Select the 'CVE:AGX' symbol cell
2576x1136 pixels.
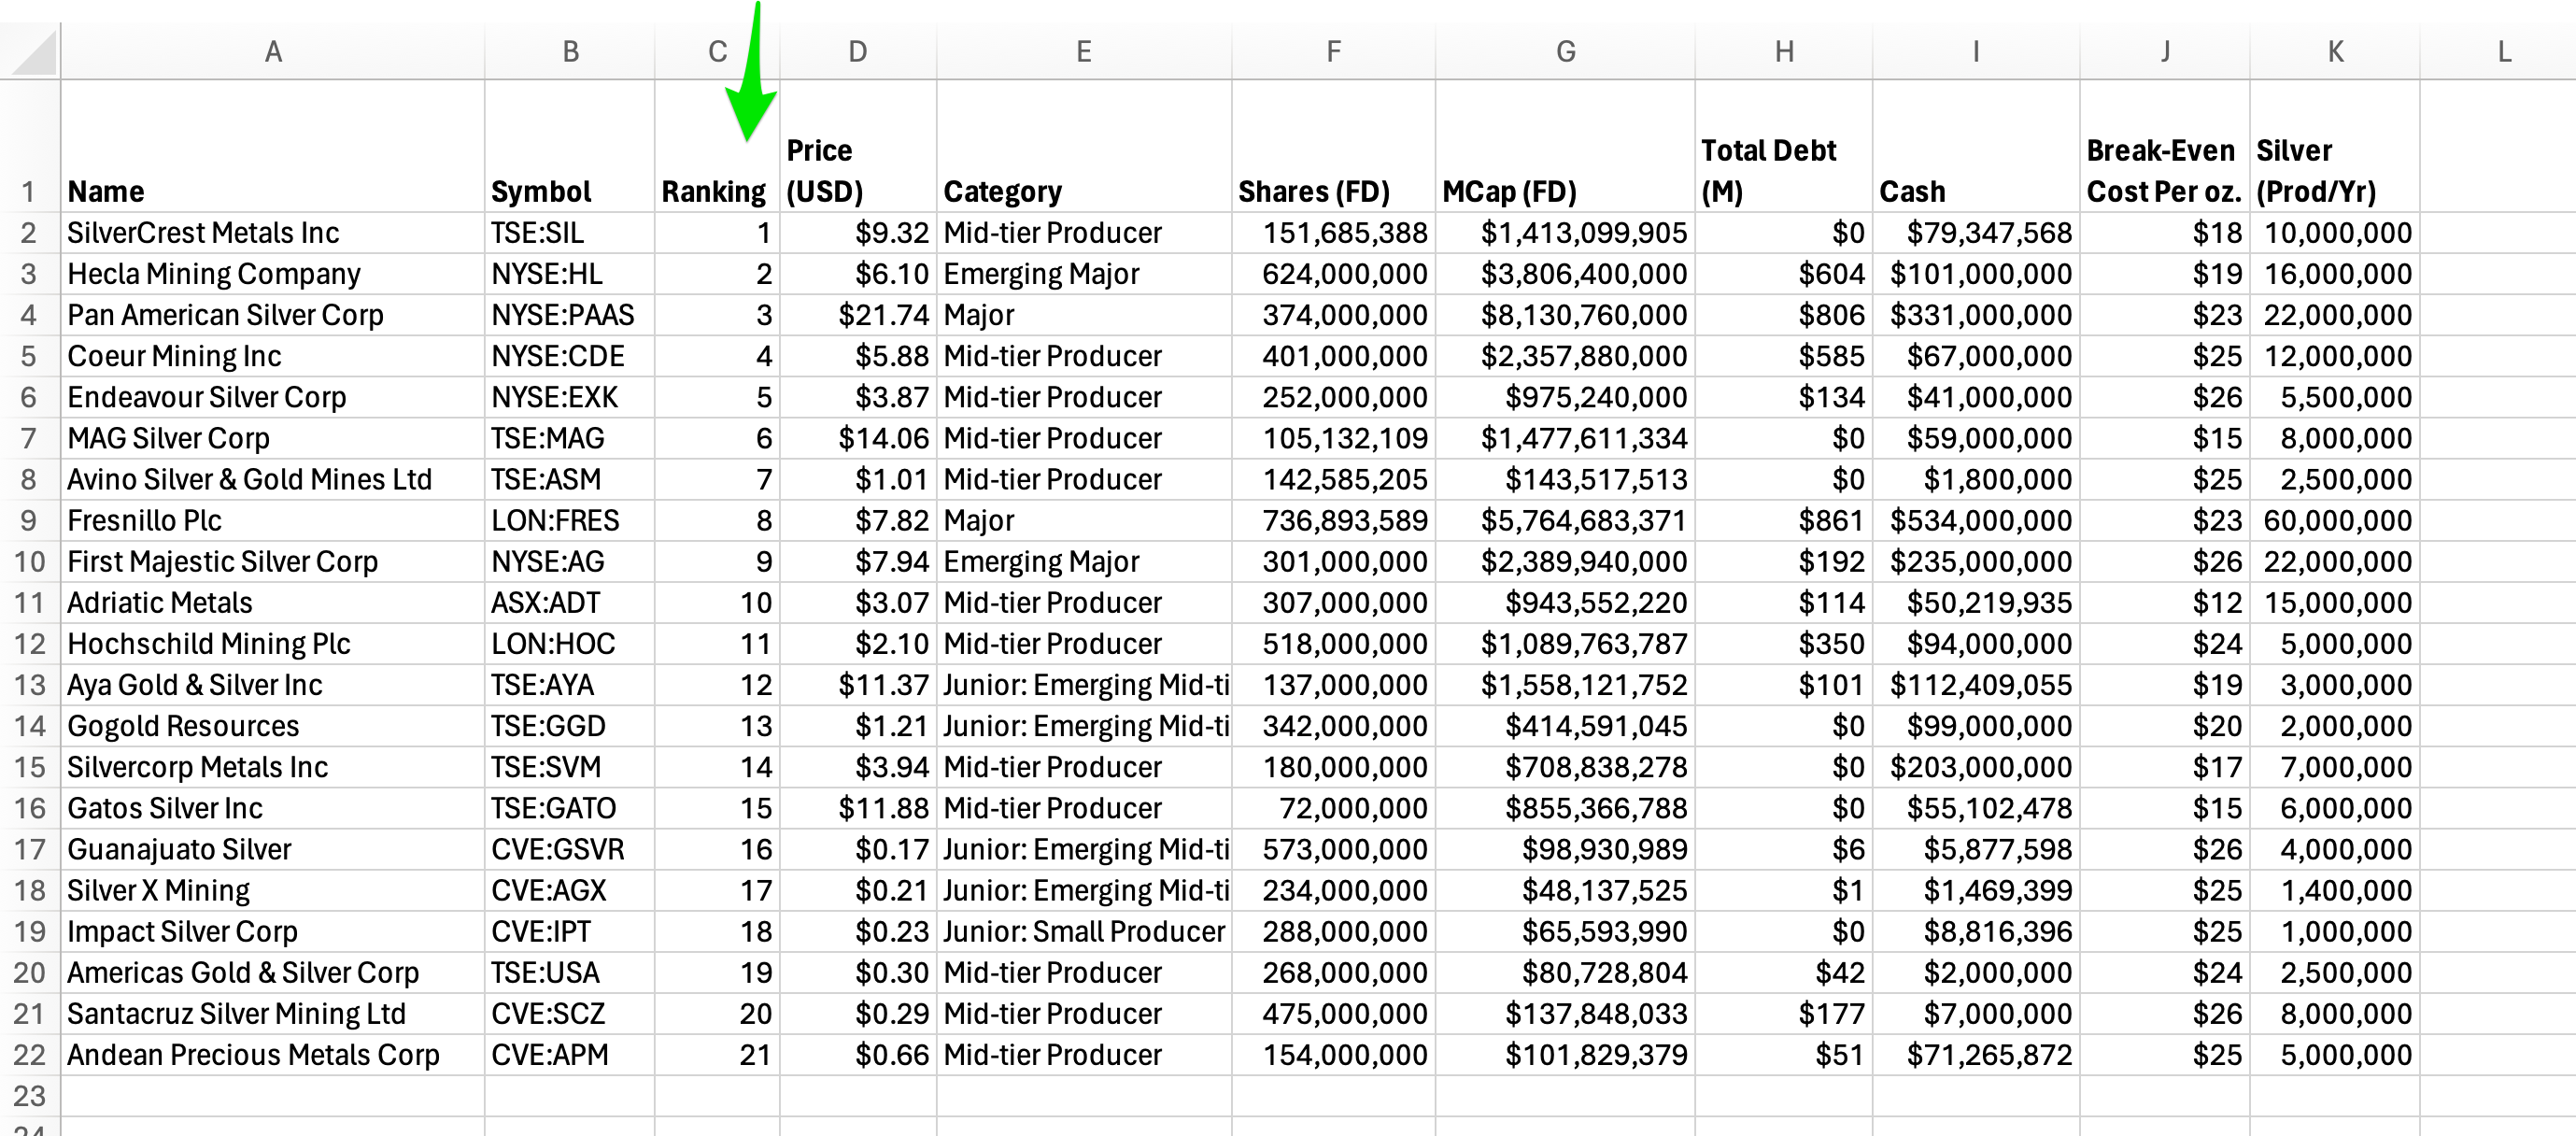pyautogui.click(x=570, y=890)
